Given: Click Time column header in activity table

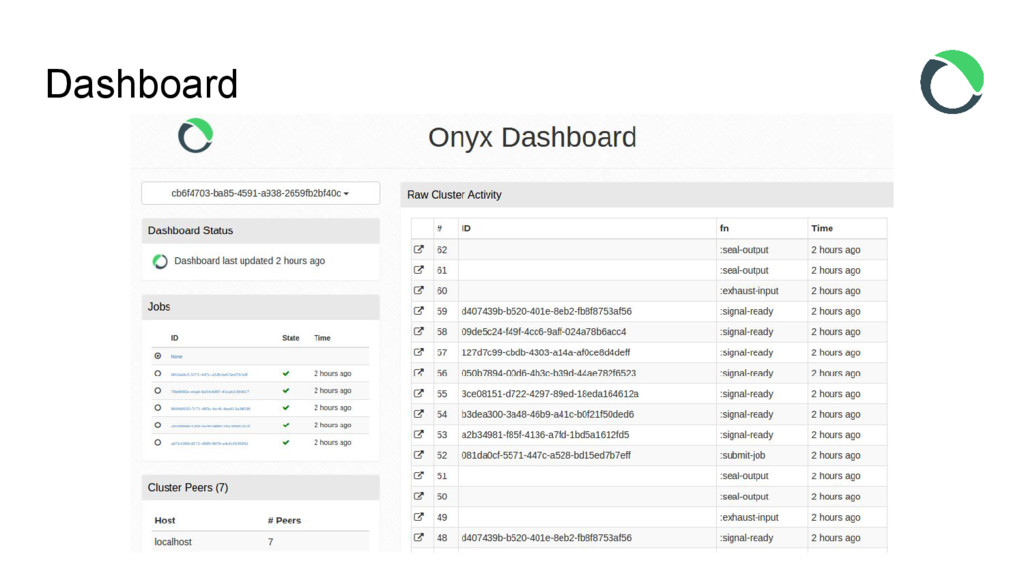Looking at the screenshot, I should pyautogui.click(x=822, y=228).
